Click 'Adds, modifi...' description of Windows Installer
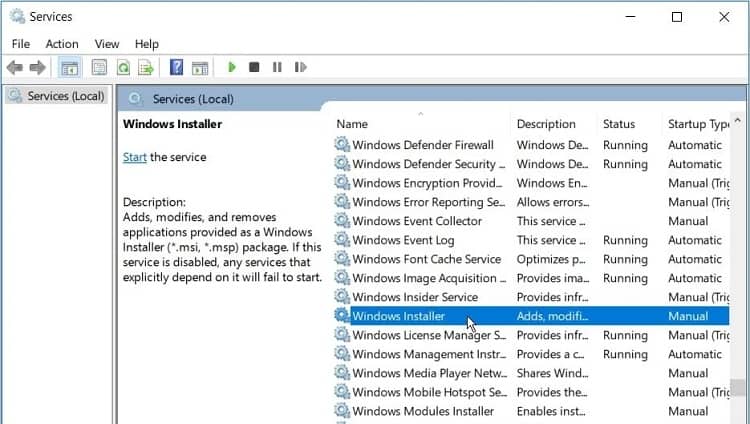The image size is (750, 424). (x=552, y=316)
